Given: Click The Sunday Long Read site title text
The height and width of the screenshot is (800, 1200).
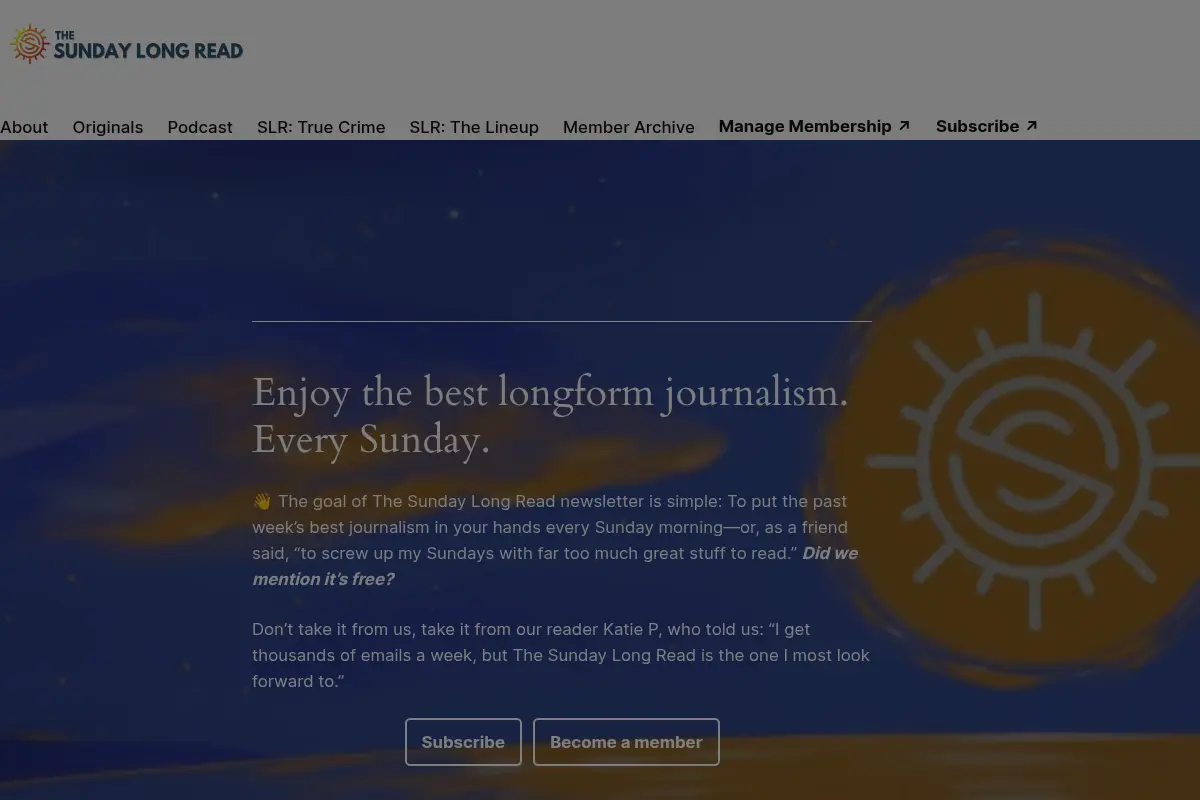Looking at the screenshot, I should pos(148,46).
